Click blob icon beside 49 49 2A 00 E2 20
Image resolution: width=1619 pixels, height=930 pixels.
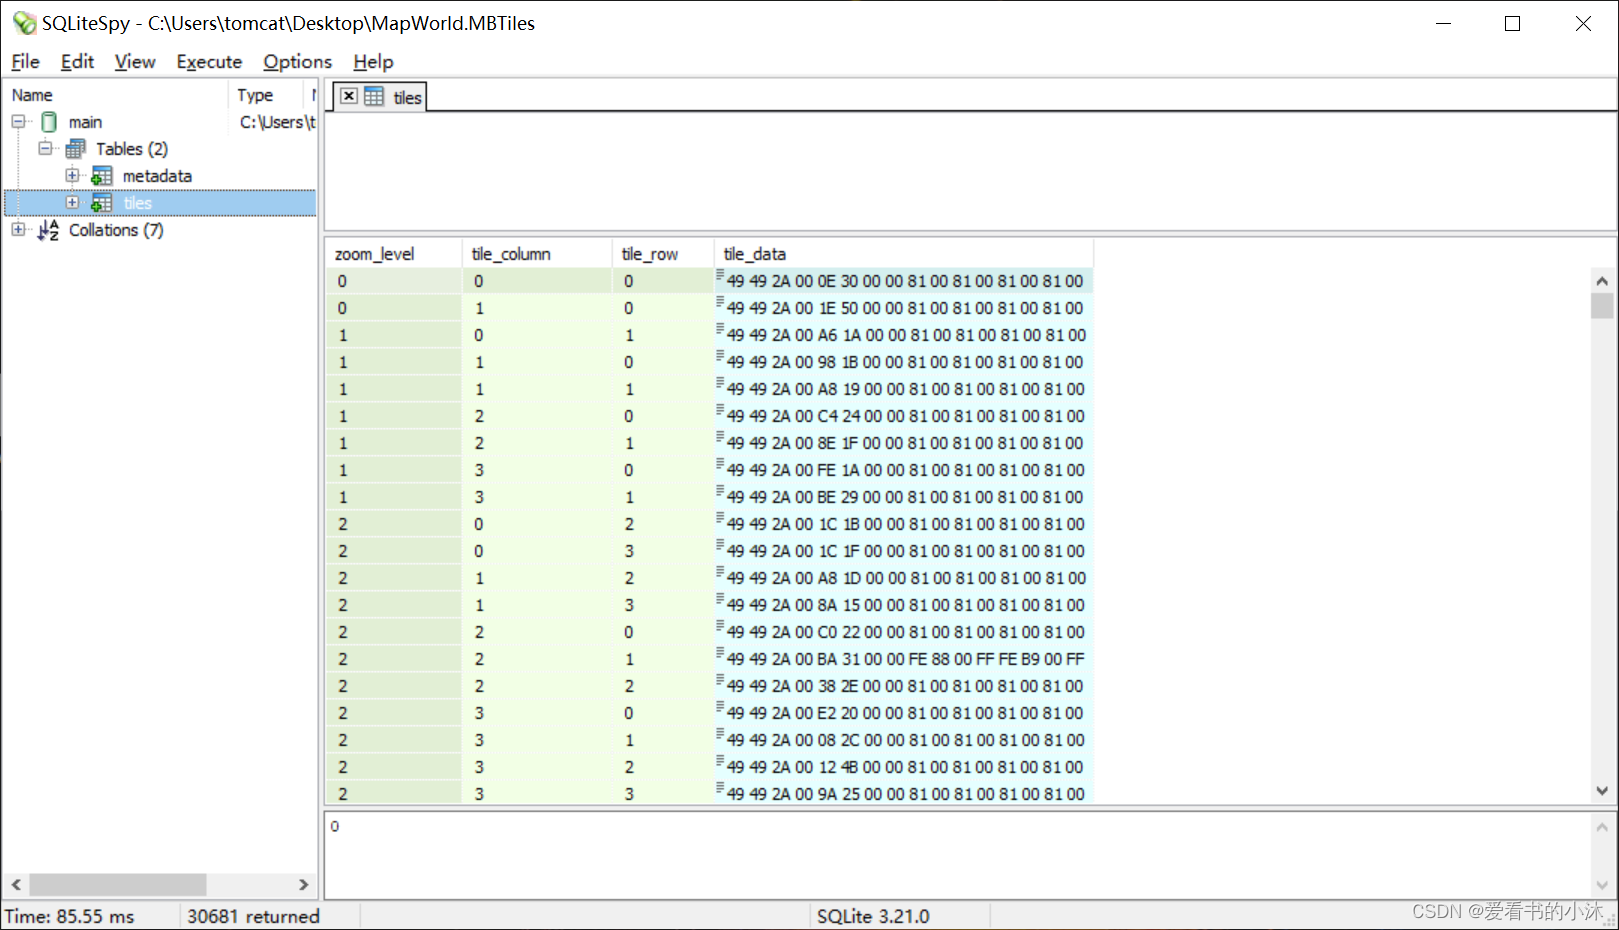pos(720,707)
